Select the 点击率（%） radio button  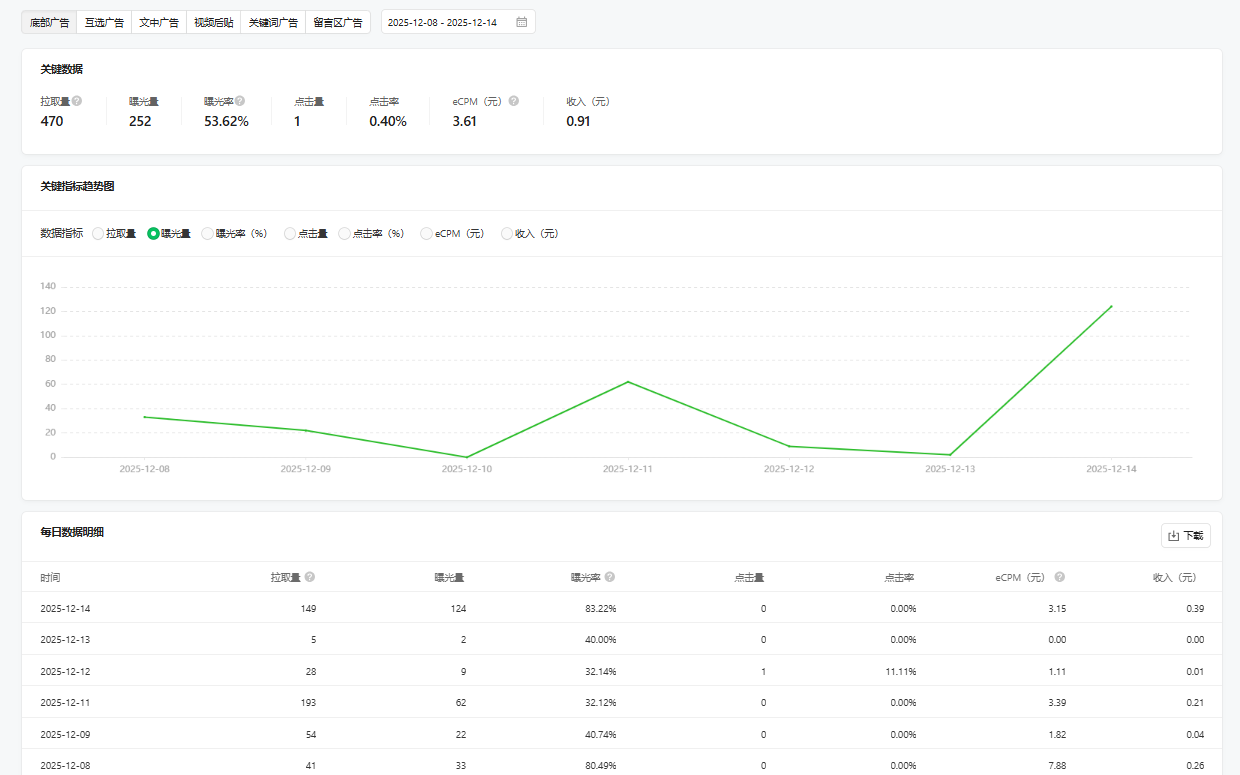click(345, 234)
